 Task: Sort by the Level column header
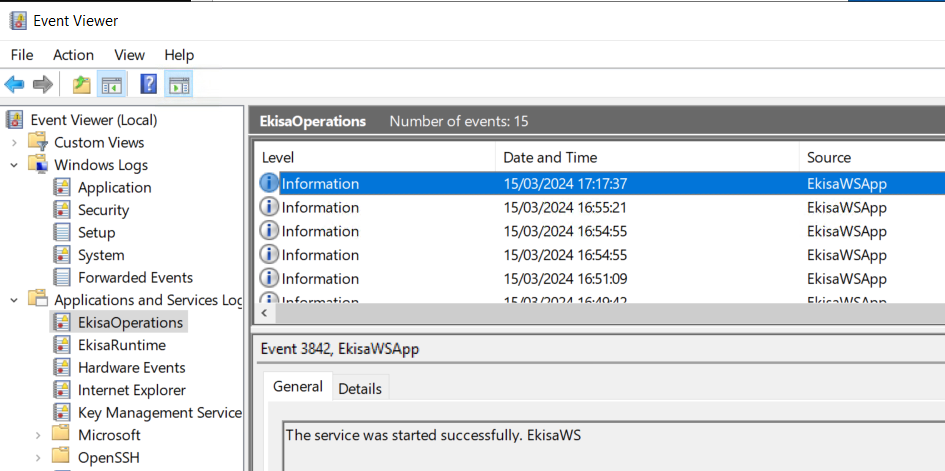[x=374, y=157]
